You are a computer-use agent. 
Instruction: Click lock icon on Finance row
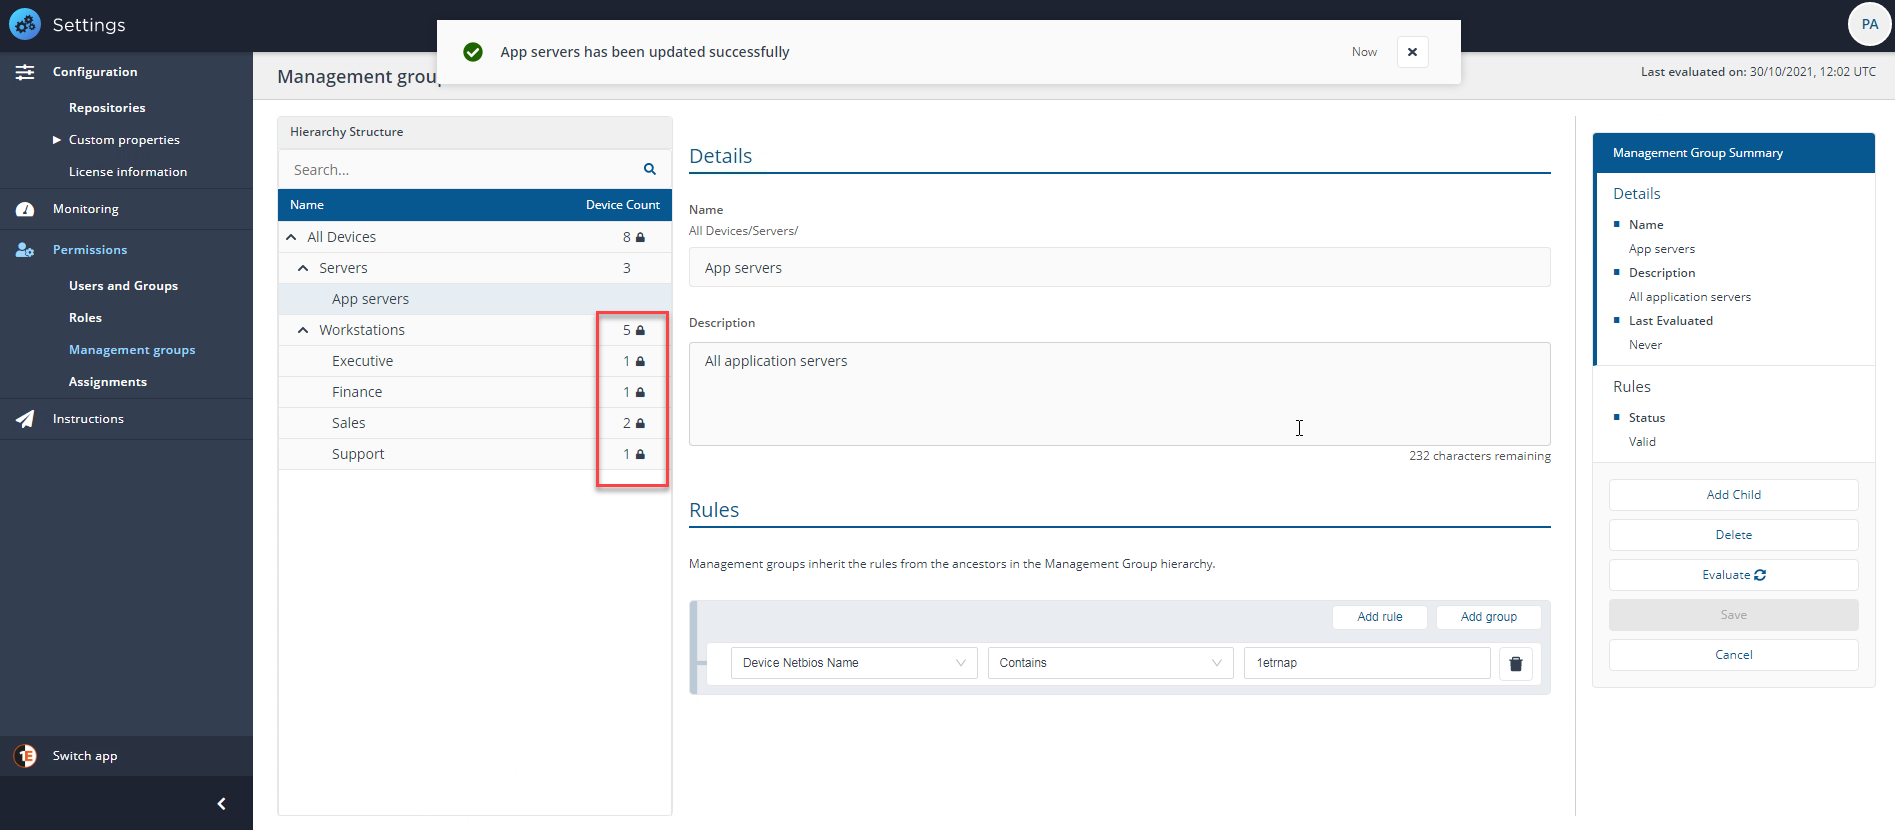[640, 392]
